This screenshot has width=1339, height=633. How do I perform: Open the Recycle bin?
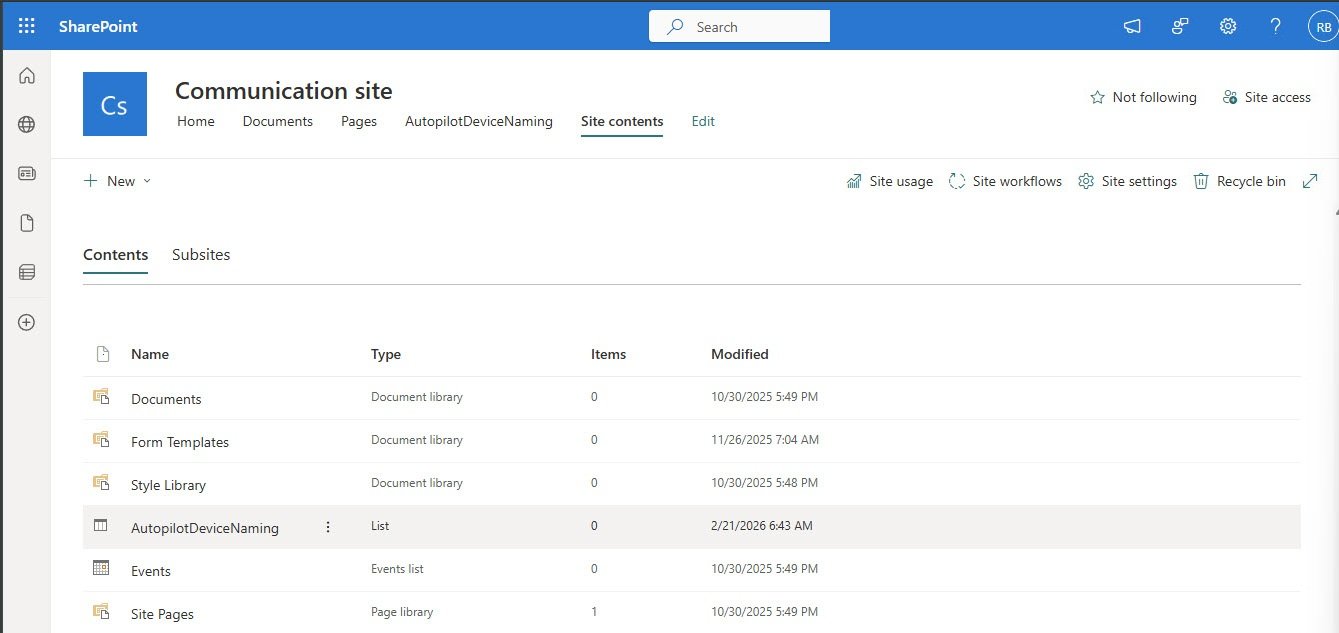1240,181
